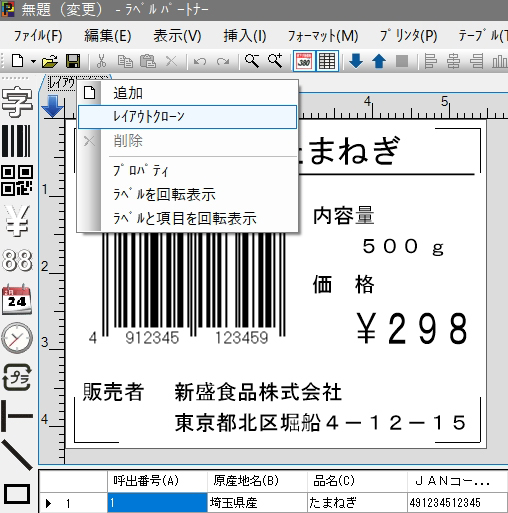508x513 pixels.
Task: Open the プリンタ(P) menu
Action: point(408,35)
